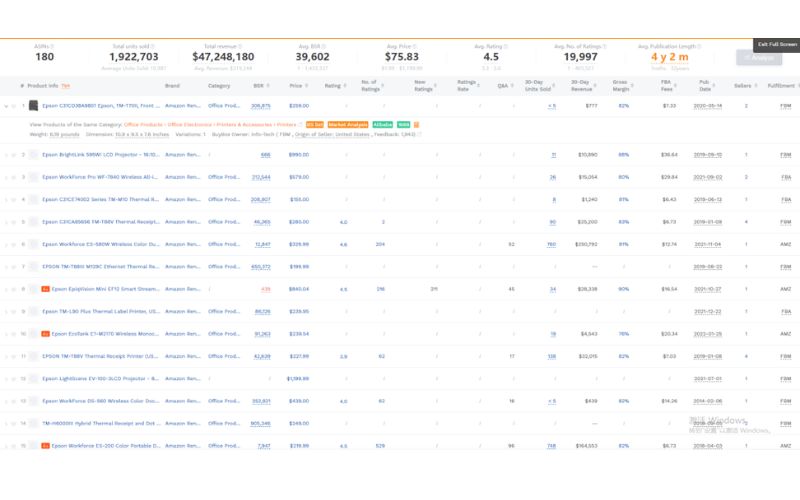This screenshot has height=500, width=800.
Task: Expand row 13 WorkForce DS-860 details
Action: pos(6,402)
